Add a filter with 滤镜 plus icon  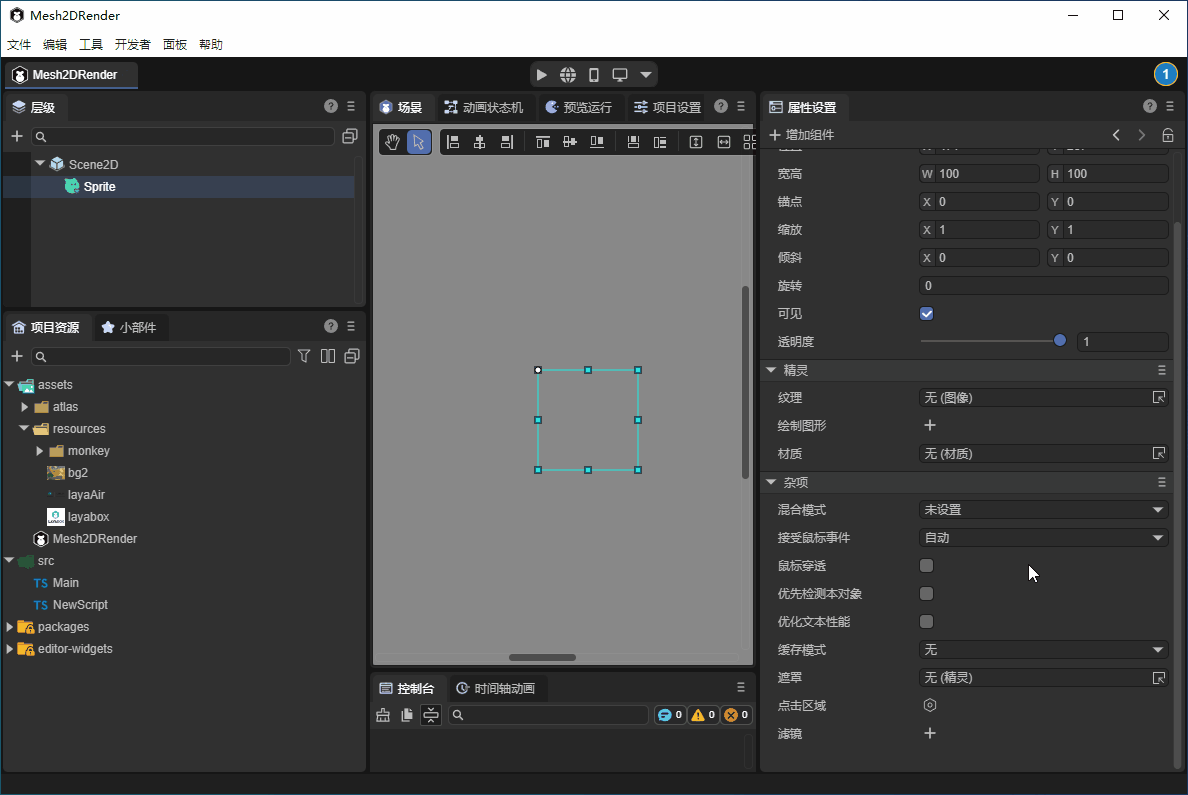[929, 733]
